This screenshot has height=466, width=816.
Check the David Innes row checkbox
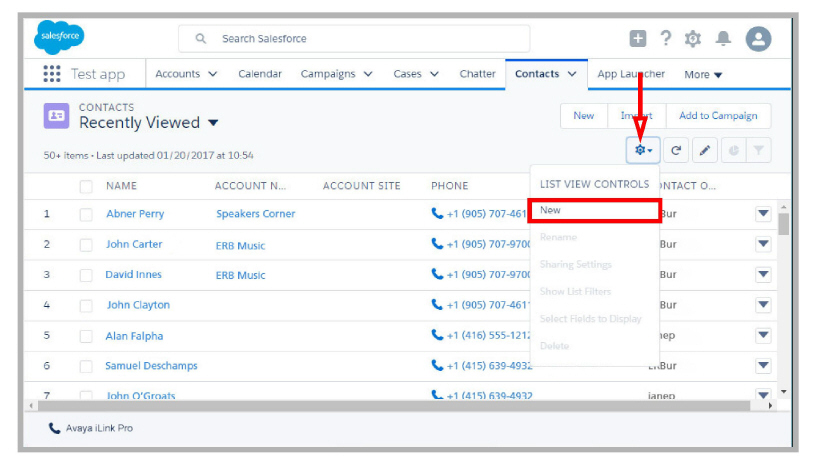86,274
